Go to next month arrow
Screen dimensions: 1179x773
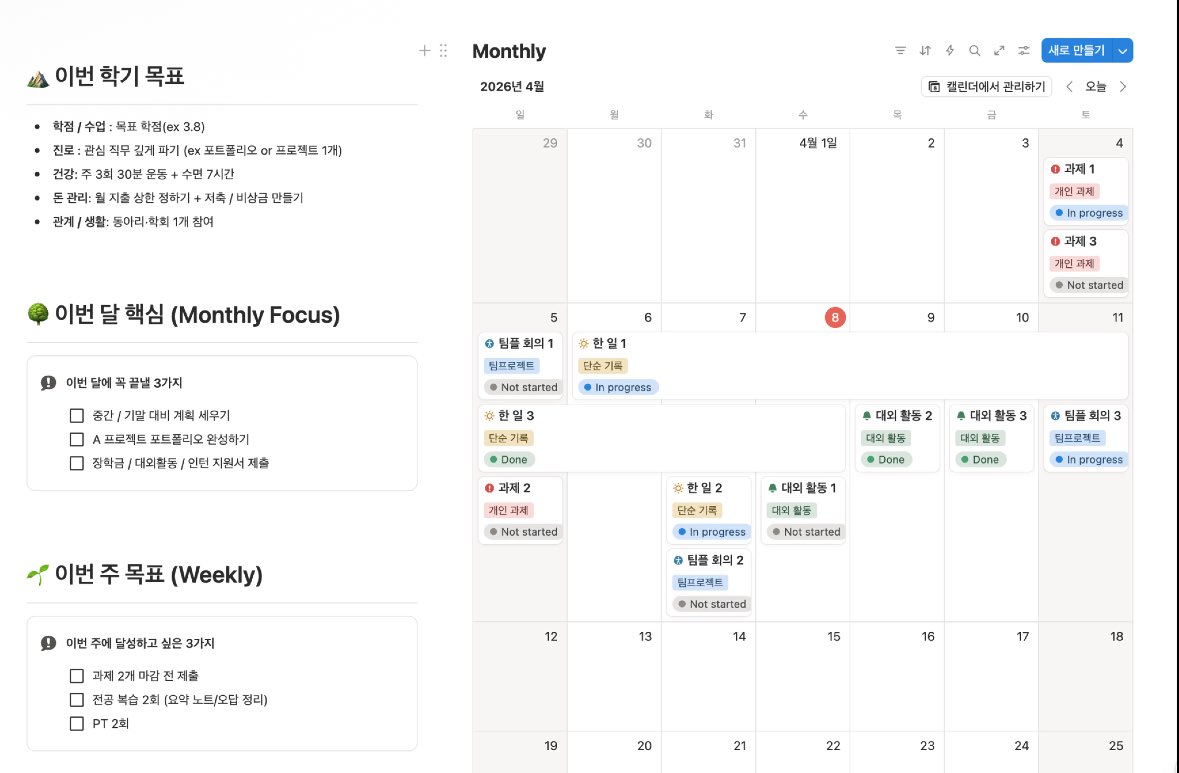tap(1123, 86)
